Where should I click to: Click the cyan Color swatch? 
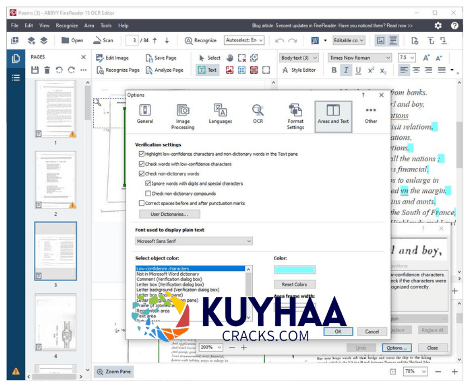pyautogui.click(x=295, y=270)
